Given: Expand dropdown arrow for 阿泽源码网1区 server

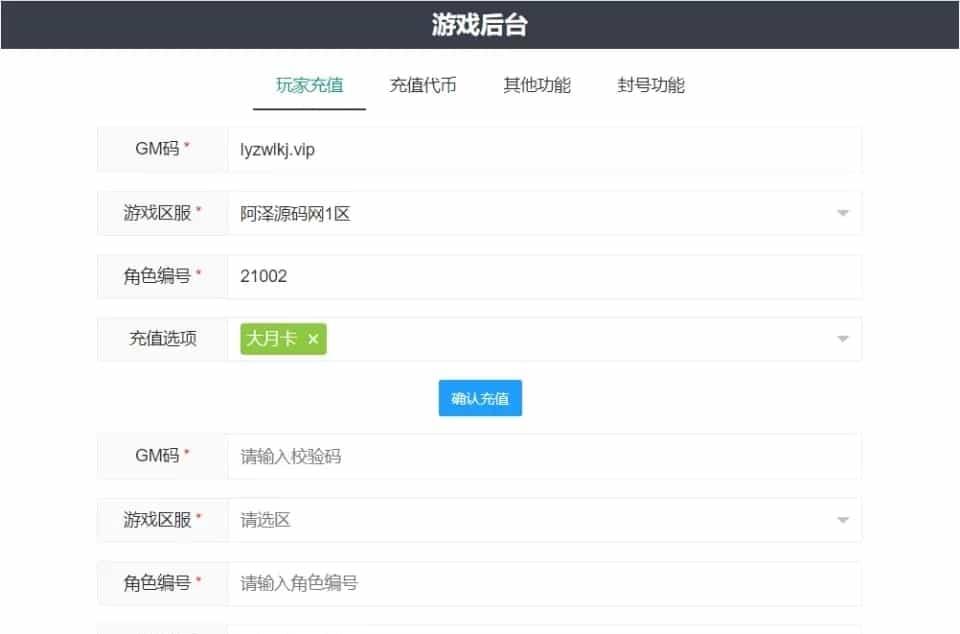Looking at the screenshot, I should (x=842, y=213).
